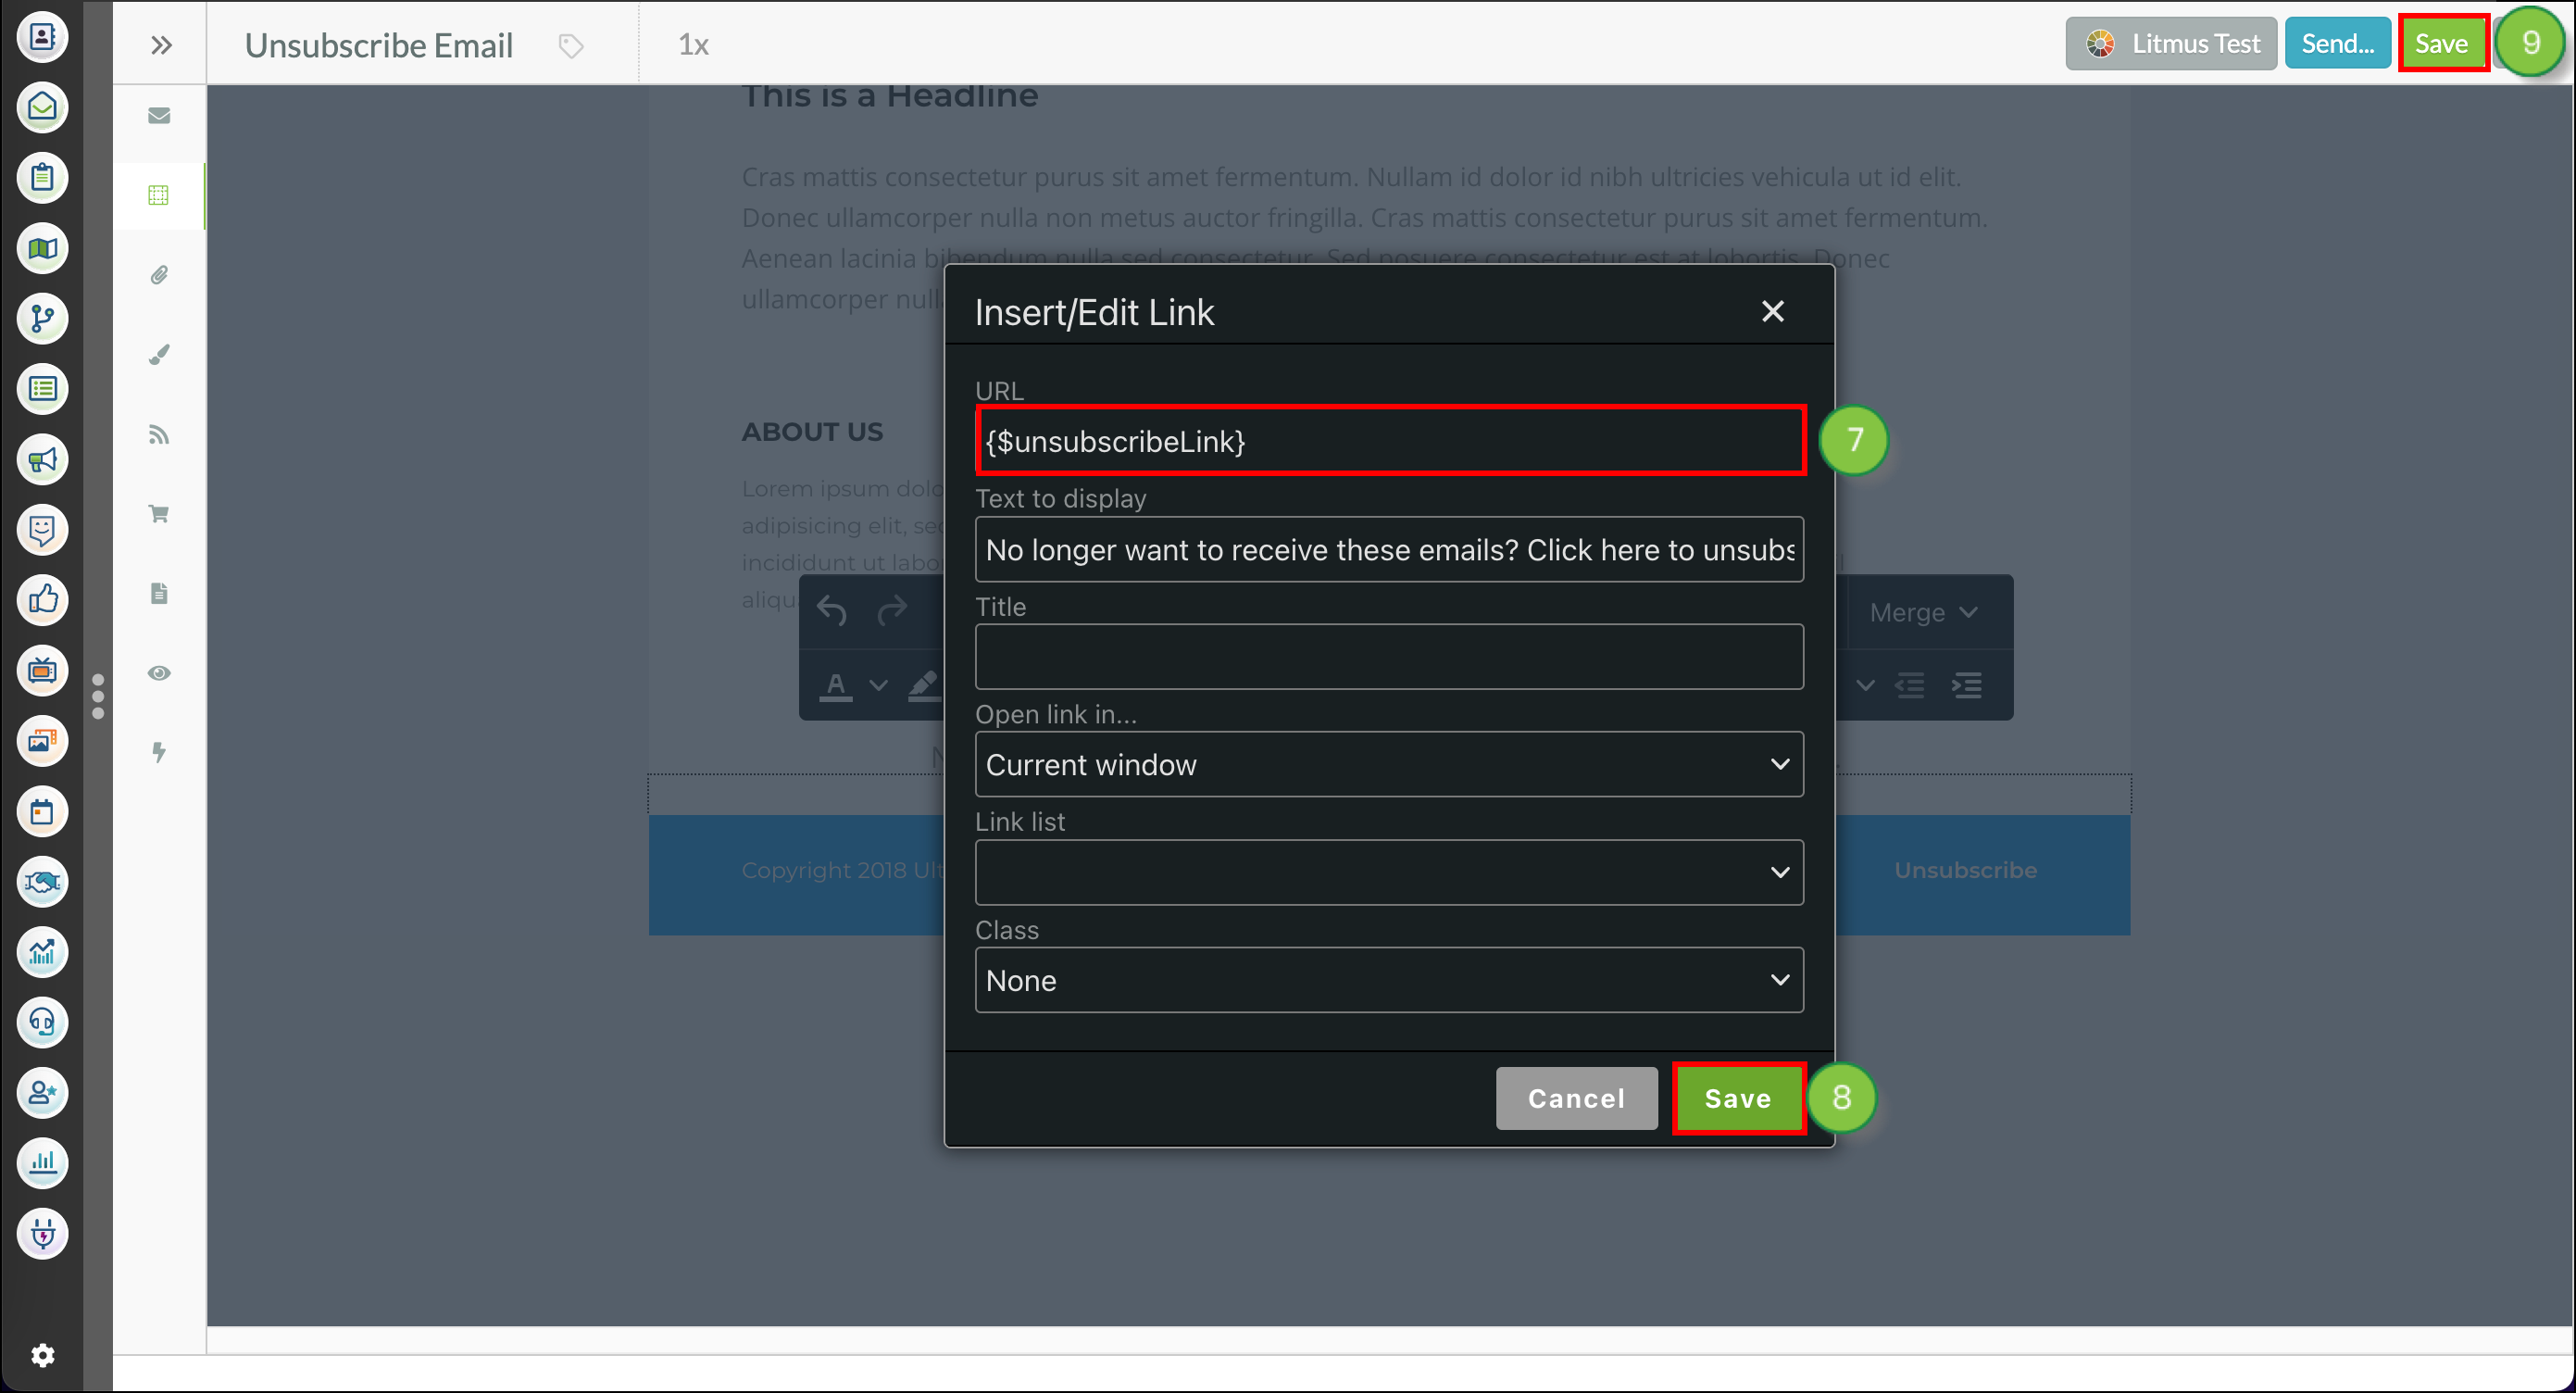The width and height of the screenshot is (2576, 1393).
Task: Click the decrease indent icon
Action: pyautogui.click(x=1910, y=686)
